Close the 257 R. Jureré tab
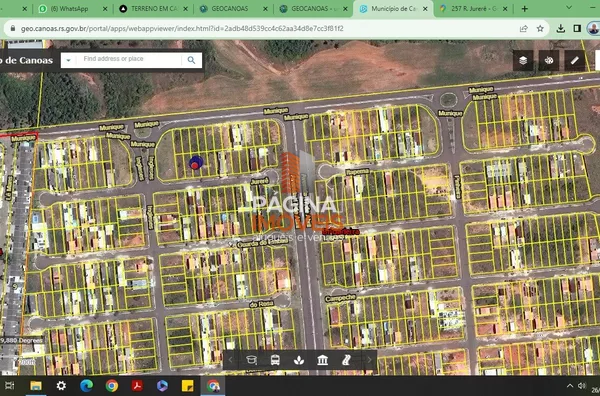The image size is (600, 396). point(505,8)
